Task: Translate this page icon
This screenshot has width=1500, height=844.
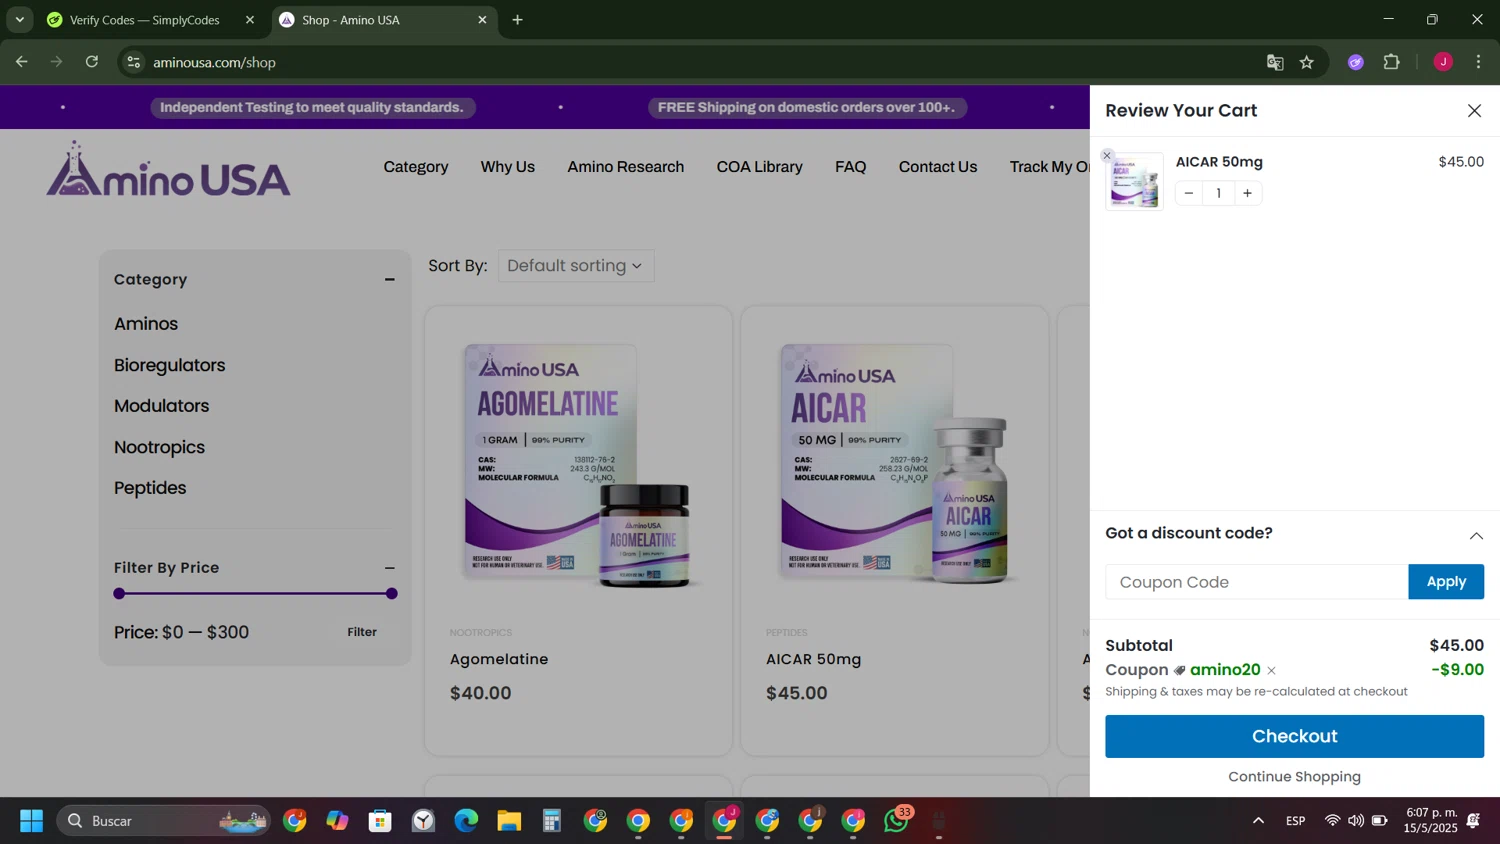Action: [1275, 62]
